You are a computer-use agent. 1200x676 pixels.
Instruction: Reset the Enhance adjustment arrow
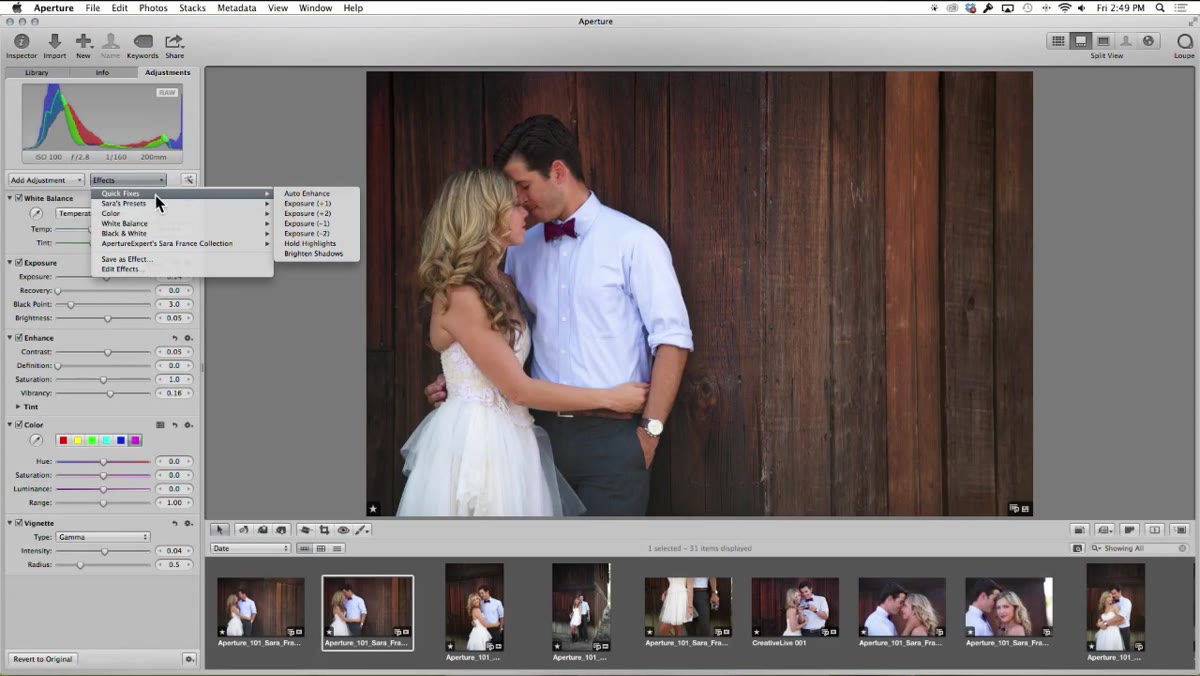coord(175,338)
